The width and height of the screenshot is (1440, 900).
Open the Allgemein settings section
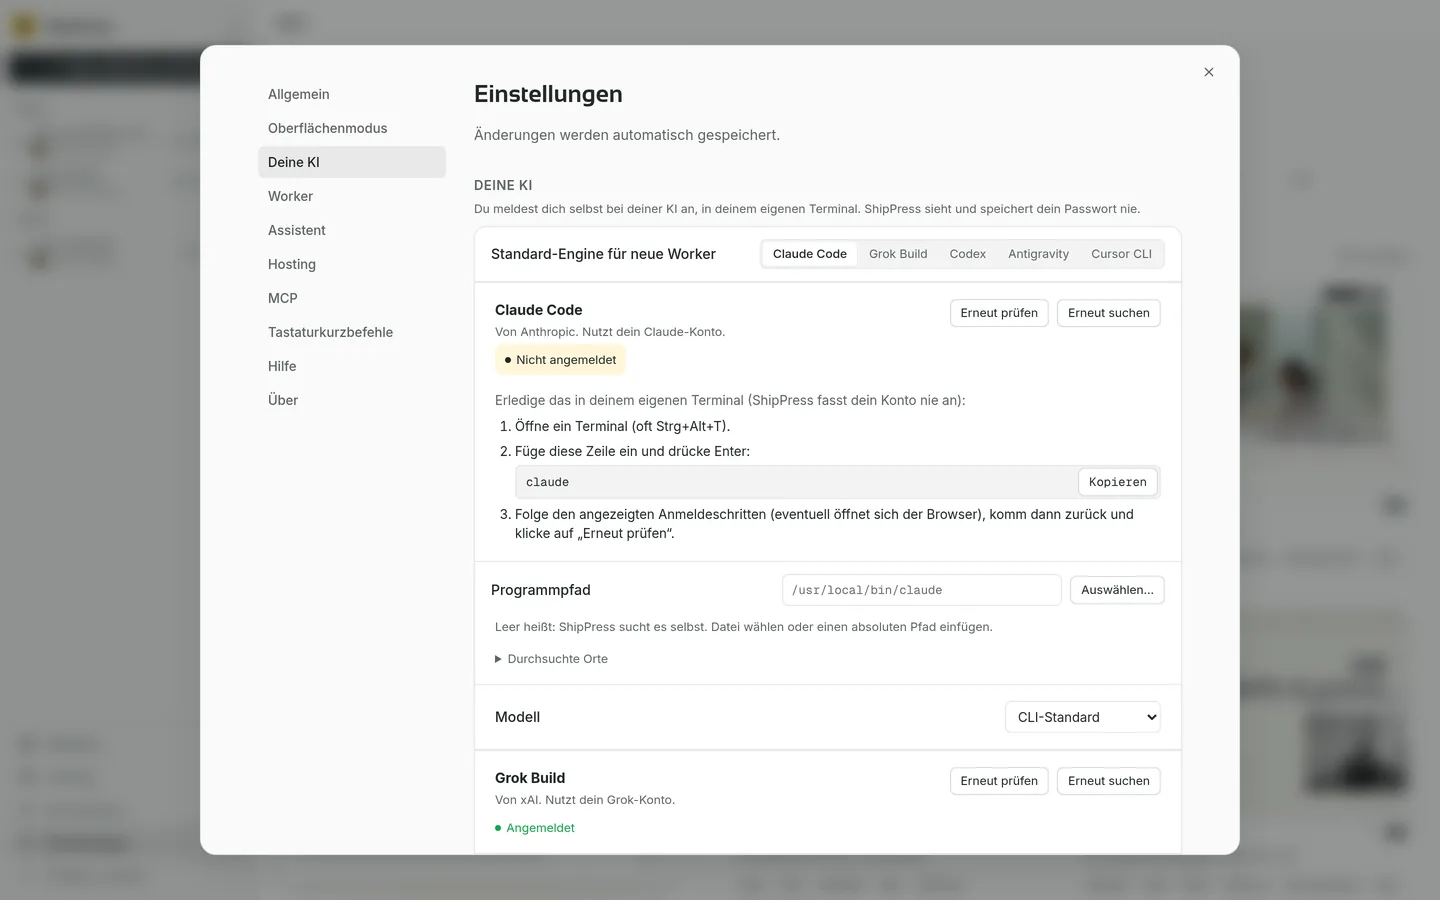pyautogui.click(x=352, y=94)
